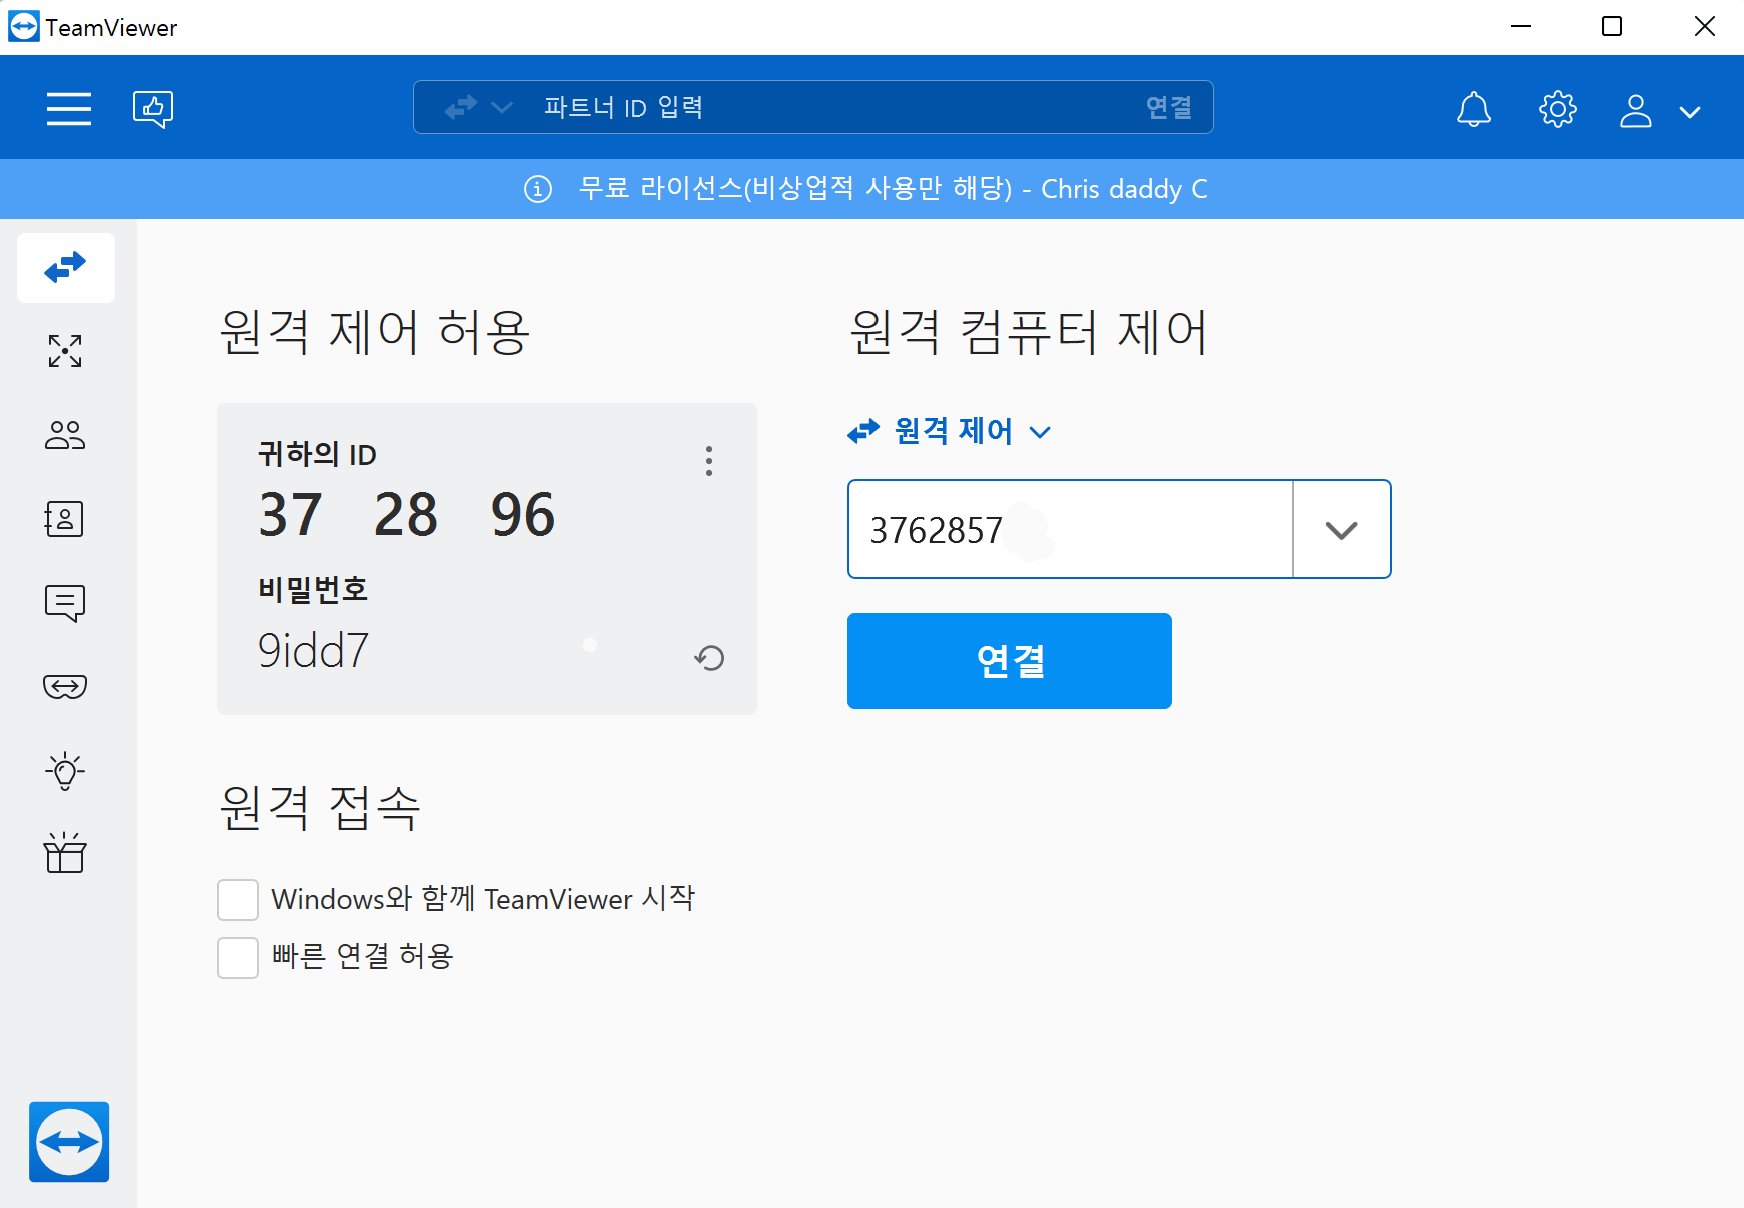The height and width of the screenshot is (1208, 1744).
Task: Open the Chat sidebar item
Action: coord(66,603)
